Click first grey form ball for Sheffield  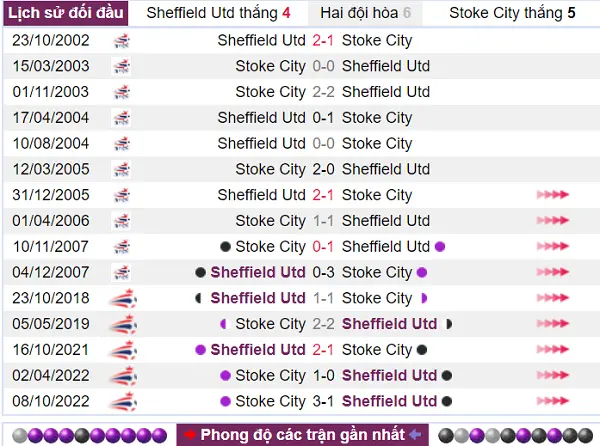tap(20, 435)
